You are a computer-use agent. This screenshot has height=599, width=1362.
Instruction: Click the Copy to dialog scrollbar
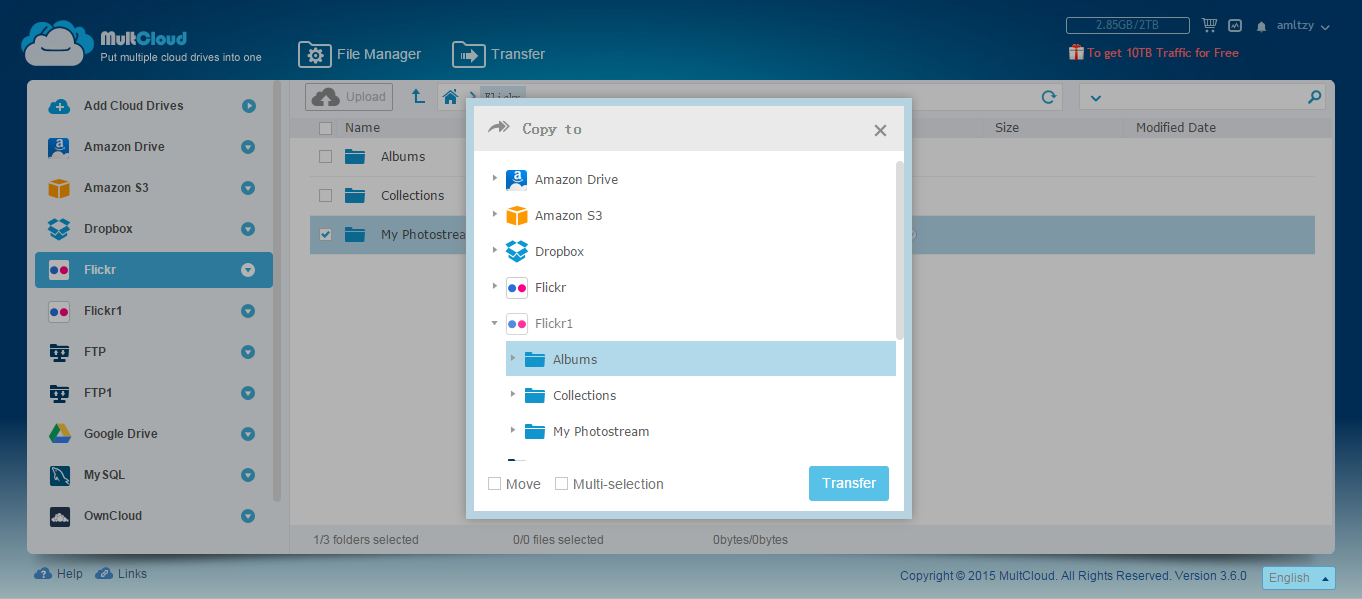coord(900,250)
